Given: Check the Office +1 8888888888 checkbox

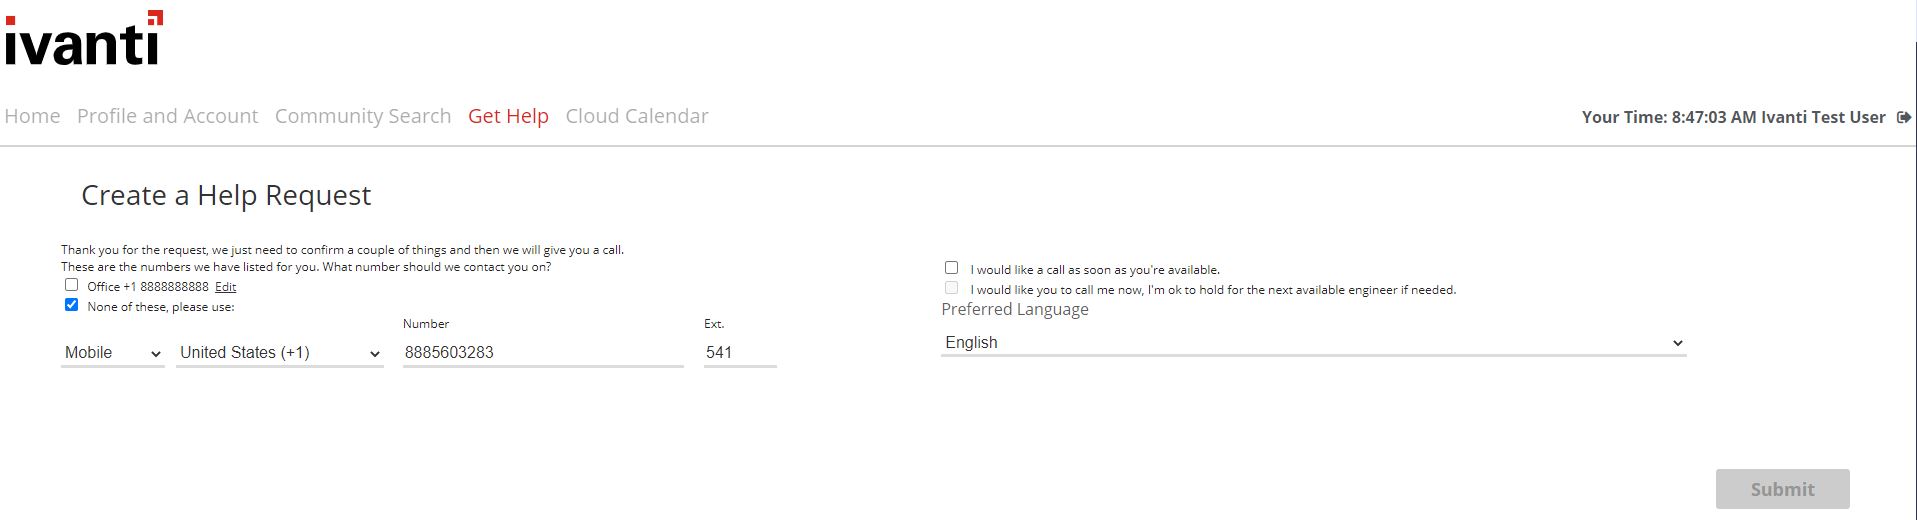Looking at the screenshot, I should click(x=72, y=285).
